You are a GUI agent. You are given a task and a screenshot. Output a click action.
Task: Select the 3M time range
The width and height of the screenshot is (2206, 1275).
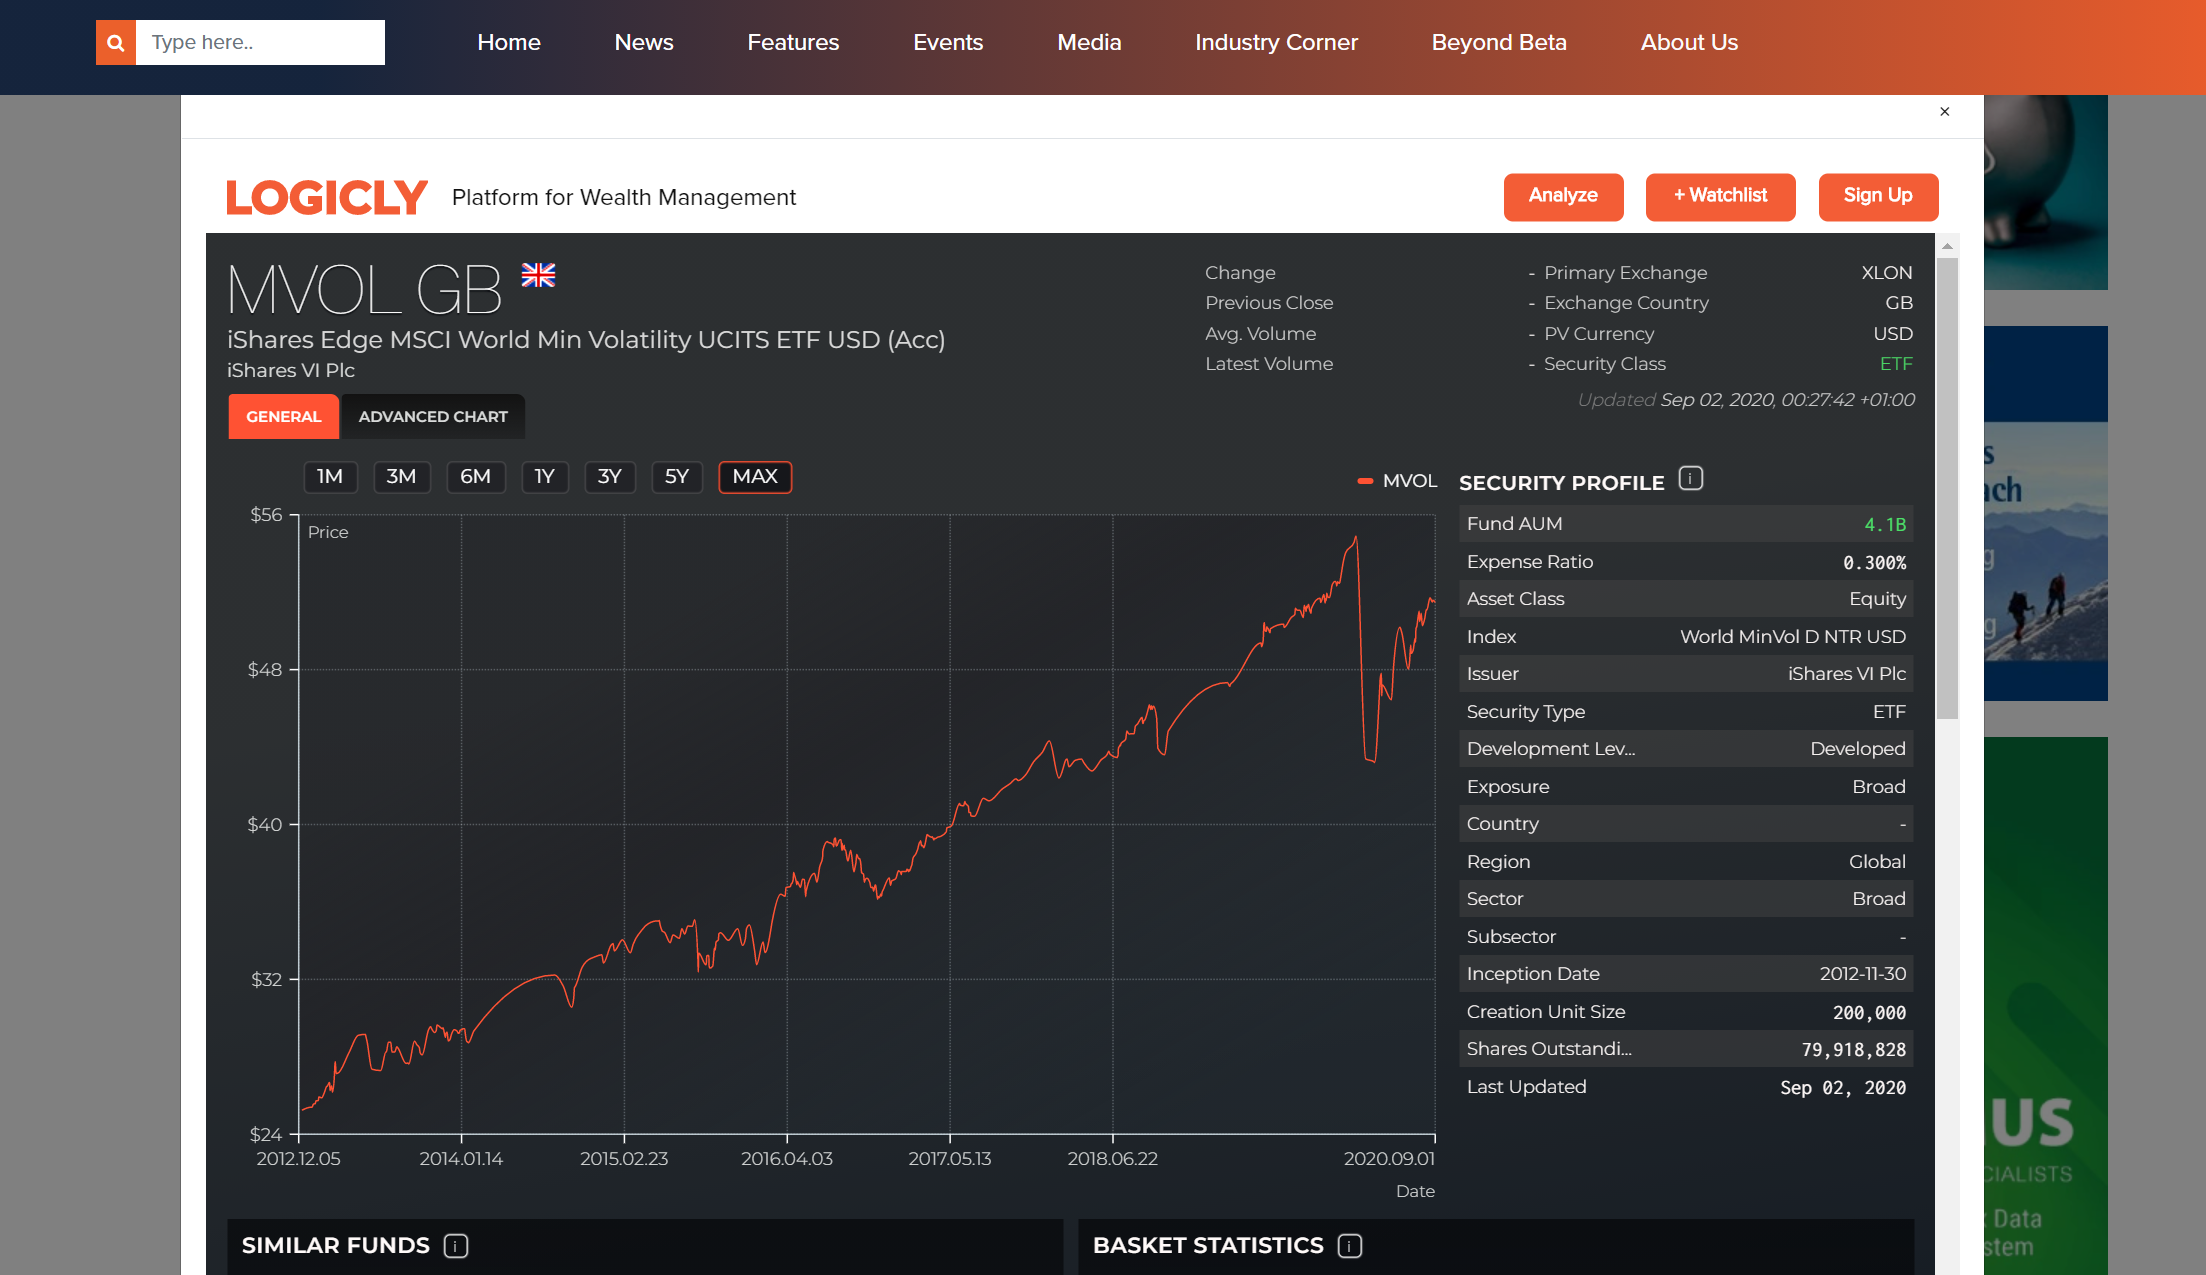pyautogui.click(x=401, y=477)
